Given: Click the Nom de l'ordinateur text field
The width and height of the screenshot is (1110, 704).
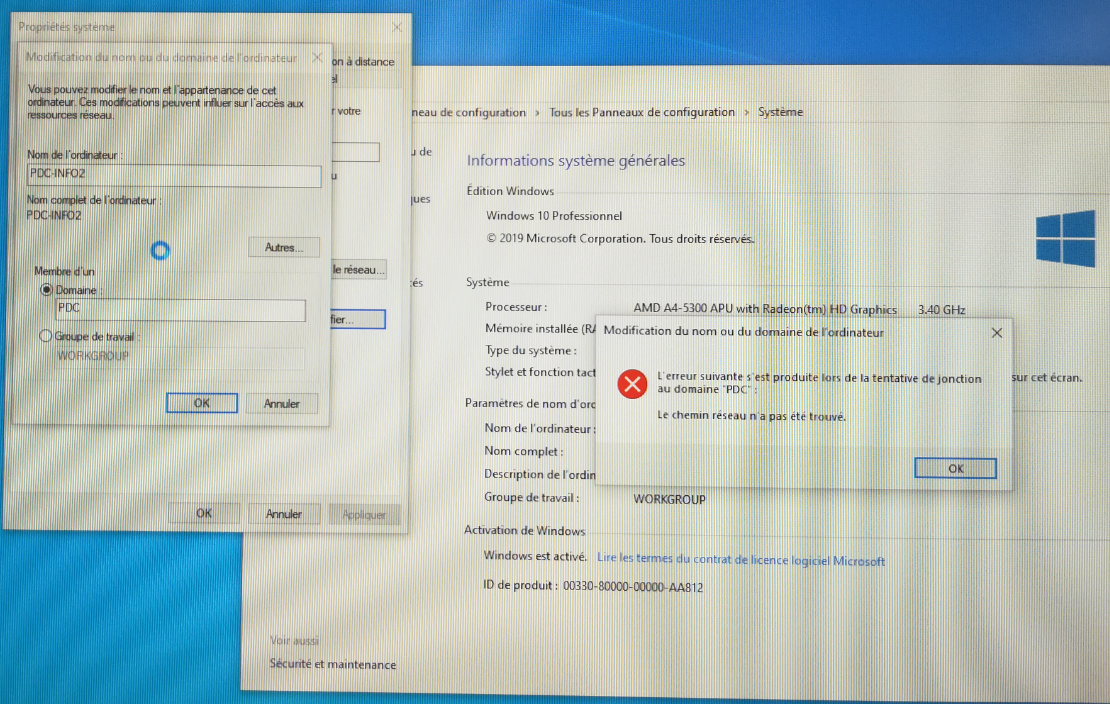Looking at the screenshot, I should click(174, 175).
